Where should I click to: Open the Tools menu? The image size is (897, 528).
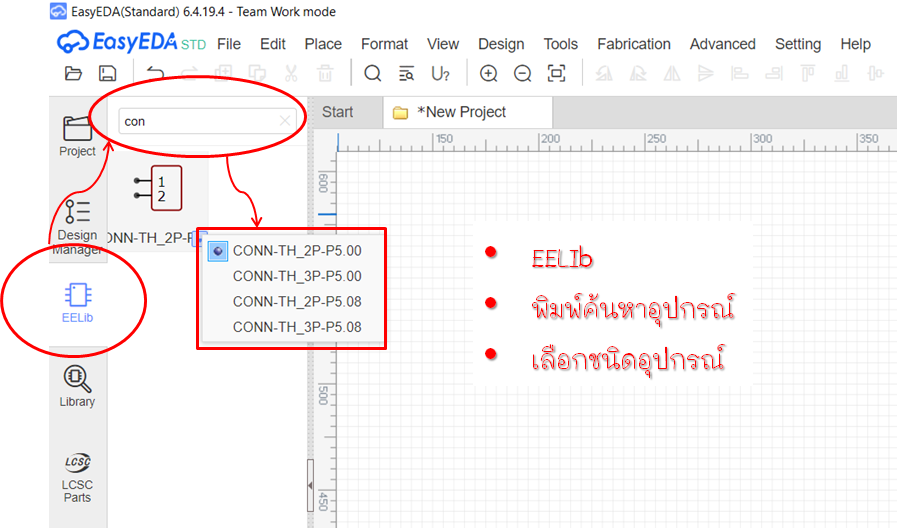[561, 44]
